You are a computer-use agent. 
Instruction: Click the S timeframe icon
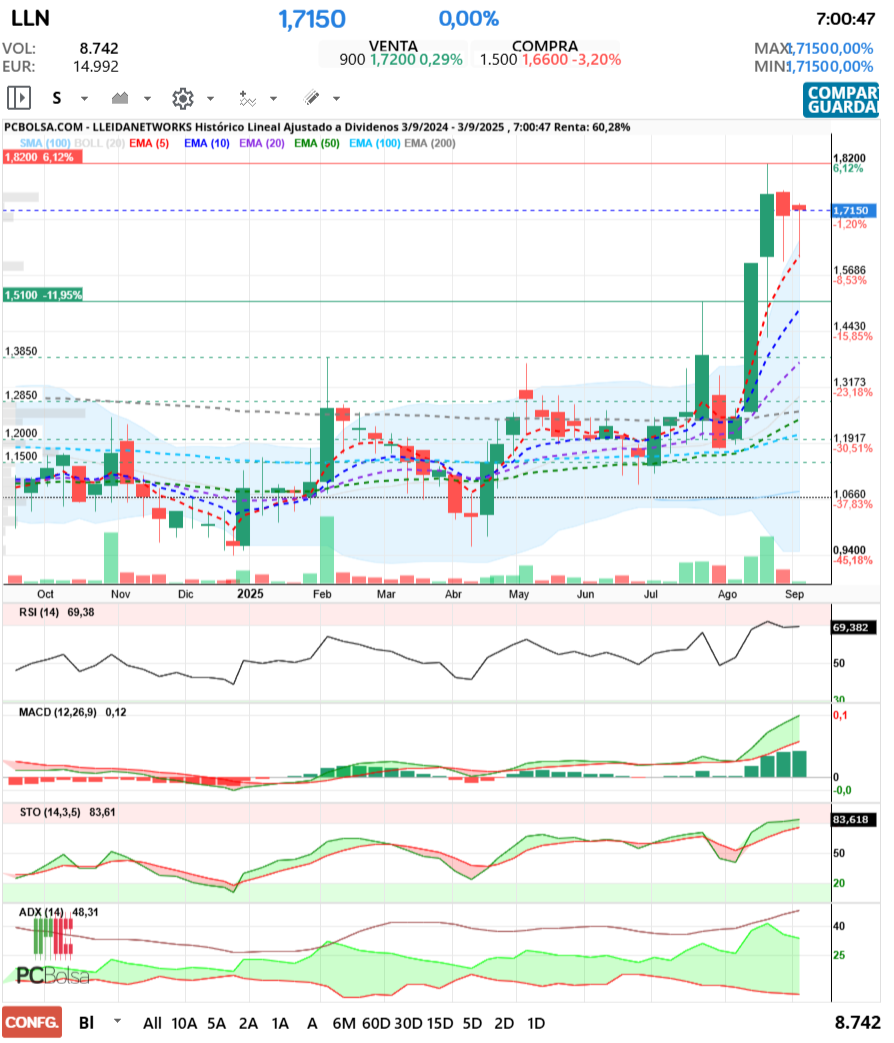point(57,98)
